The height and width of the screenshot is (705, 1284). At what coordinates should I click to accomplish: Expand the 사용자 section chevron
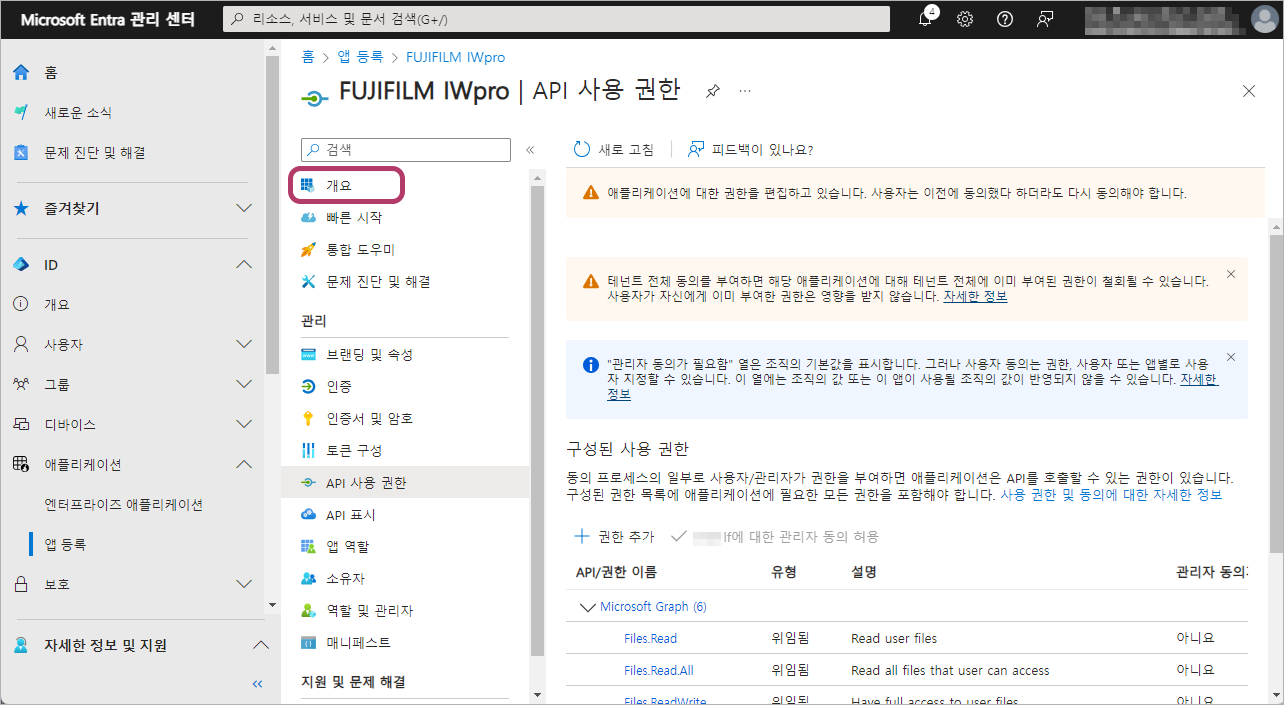point(244,345)
